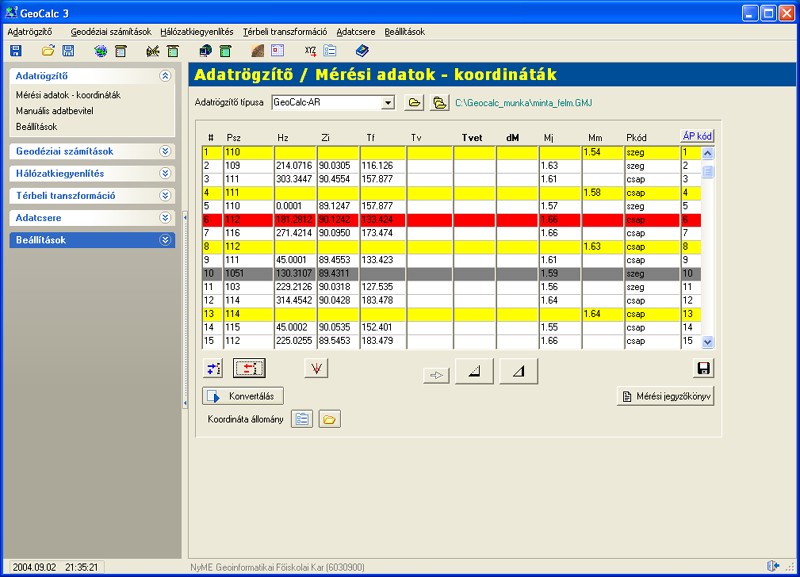Click the coordinate list toolbar icon

330,51
